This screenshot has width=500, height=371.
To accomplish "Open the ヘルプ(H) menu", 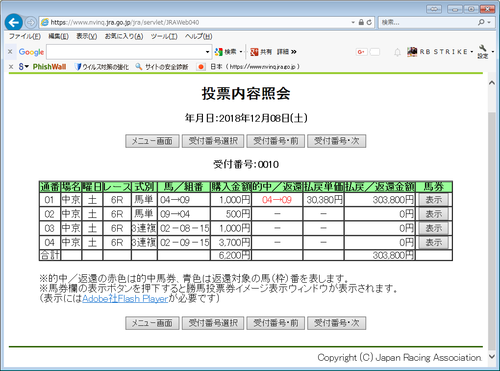I will pos(198,36).
